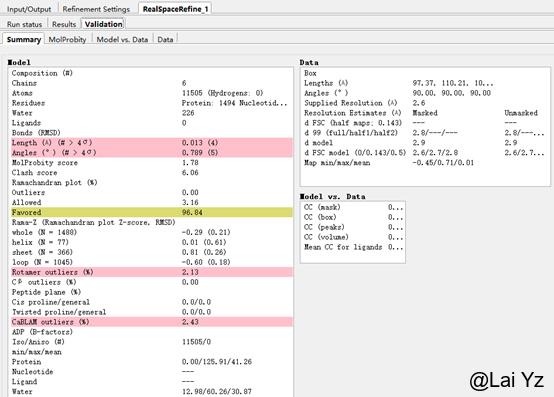This screenshot has width=554, height=397.
Task: Click the d model masked value 2.9
Action: pos(419,143)
